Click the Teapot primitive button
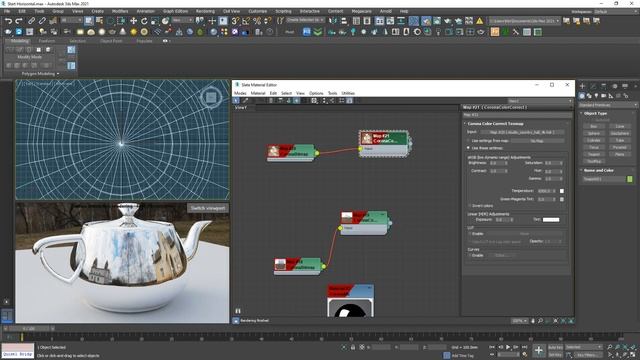640x360 pixels. 594,154
